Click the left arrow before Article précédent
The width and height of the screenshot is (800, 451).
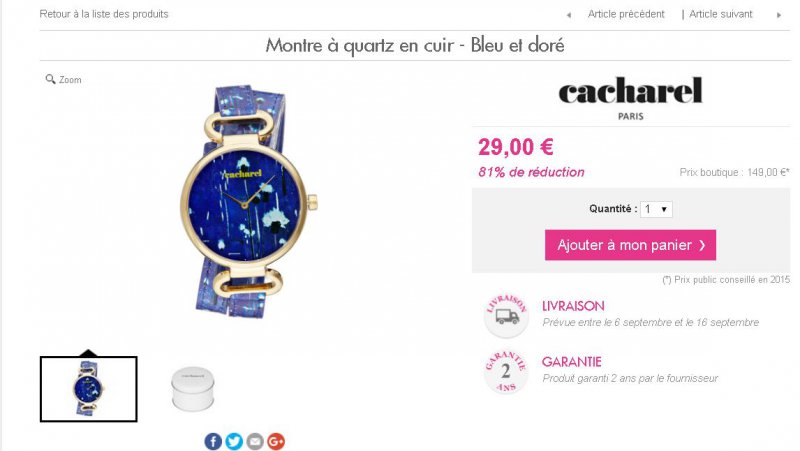(x=568, y=15)
